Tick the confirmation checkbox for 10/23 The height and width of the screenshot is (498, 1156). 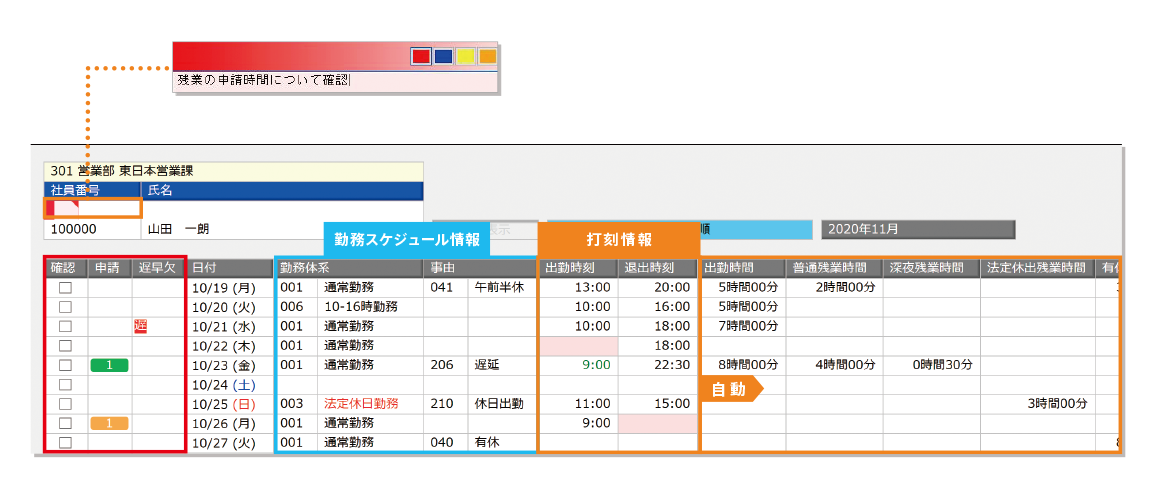point(66,365)
